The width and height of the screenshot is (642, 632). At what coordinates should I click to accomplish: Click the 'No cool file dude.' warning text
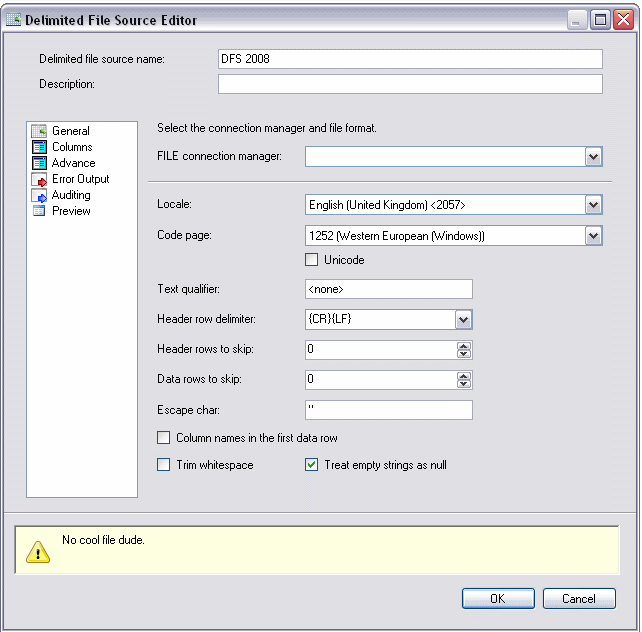pyautogui.click(x=103, y=540)
